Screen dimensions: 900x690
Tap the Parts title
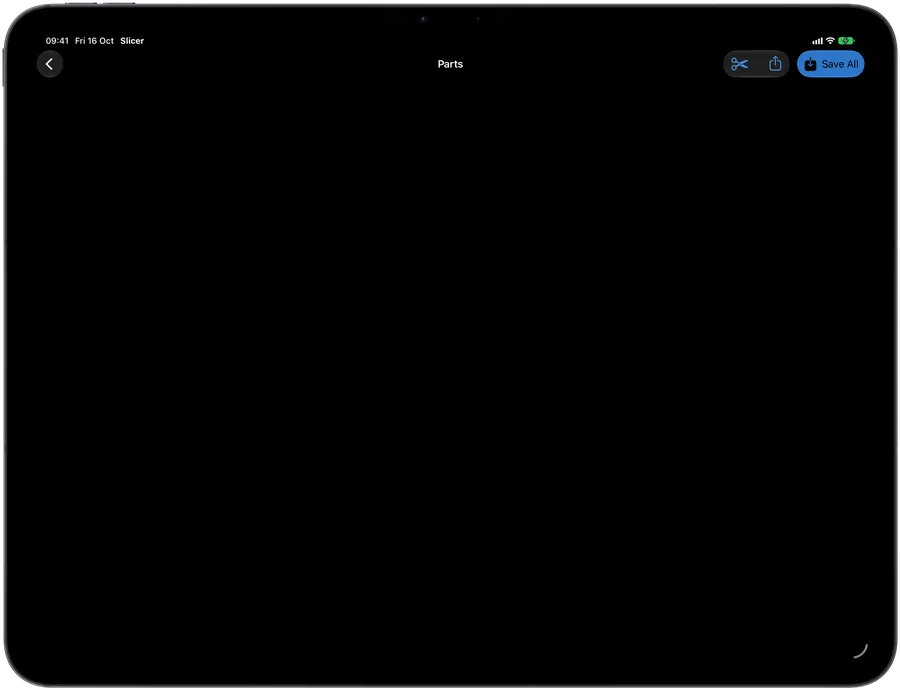(450, 64)
